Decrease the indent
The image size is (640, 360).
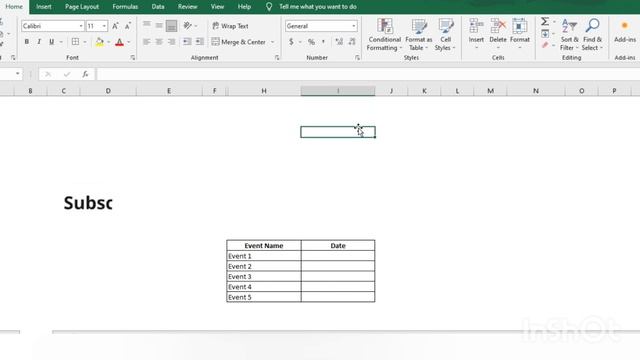click(187, 42)
